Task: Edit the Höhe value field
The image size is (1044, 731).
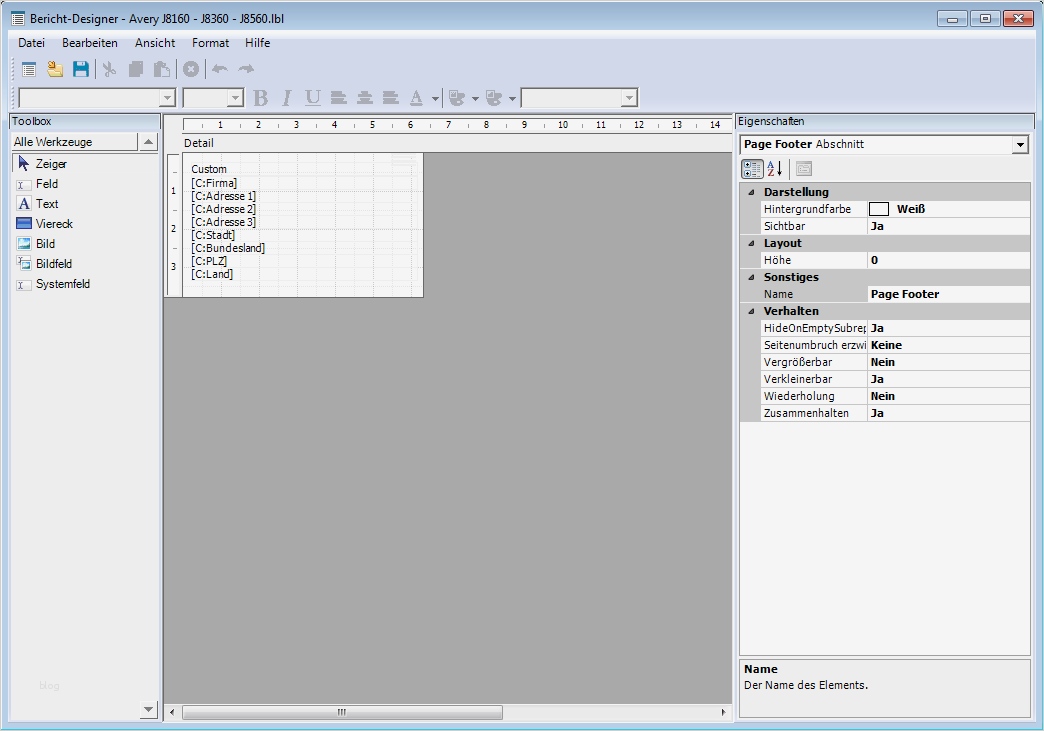Action: point(948,260)
